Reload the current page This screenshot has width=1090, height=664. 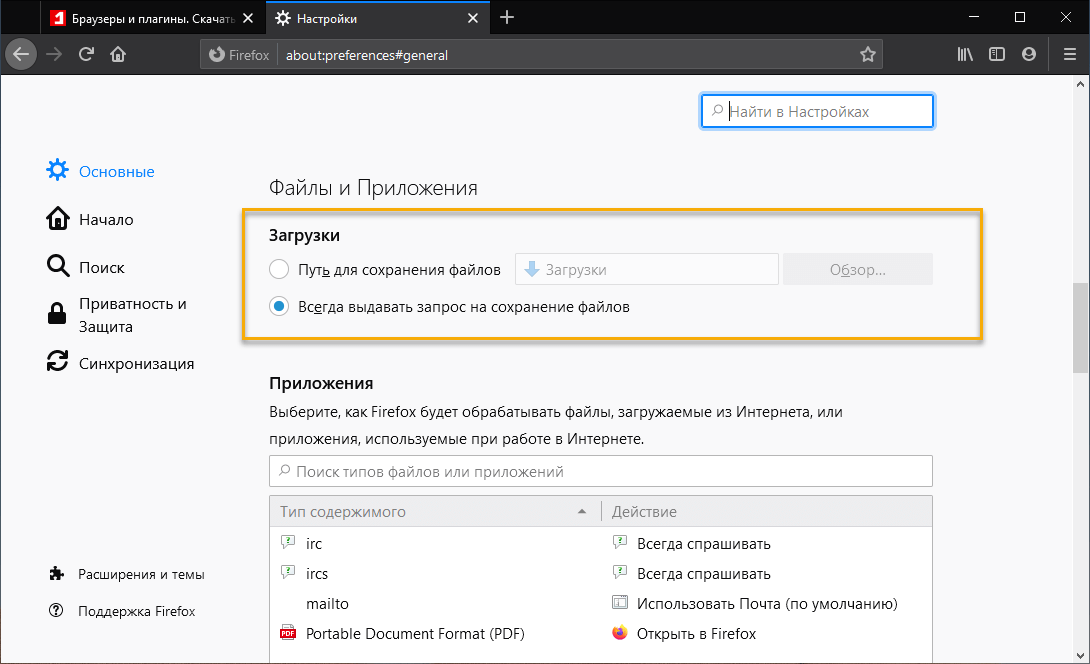[87, 55]
